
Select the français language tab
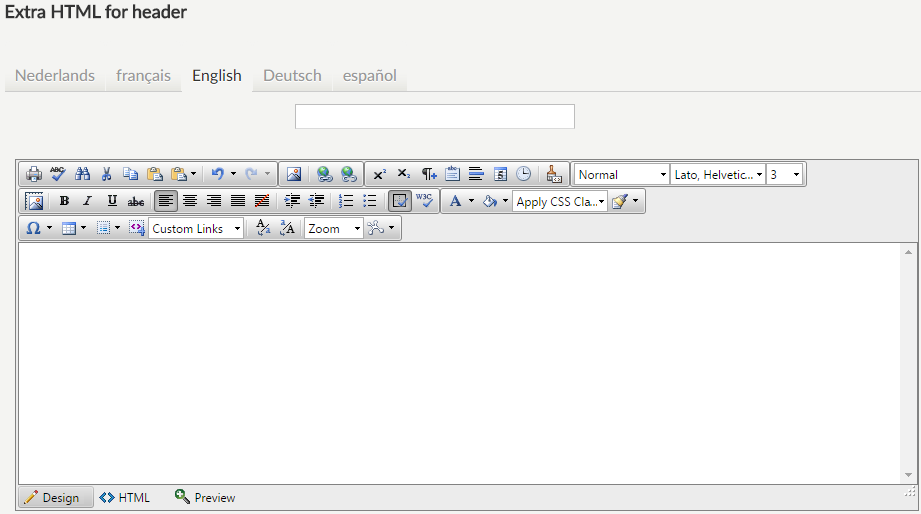point(143,76)
